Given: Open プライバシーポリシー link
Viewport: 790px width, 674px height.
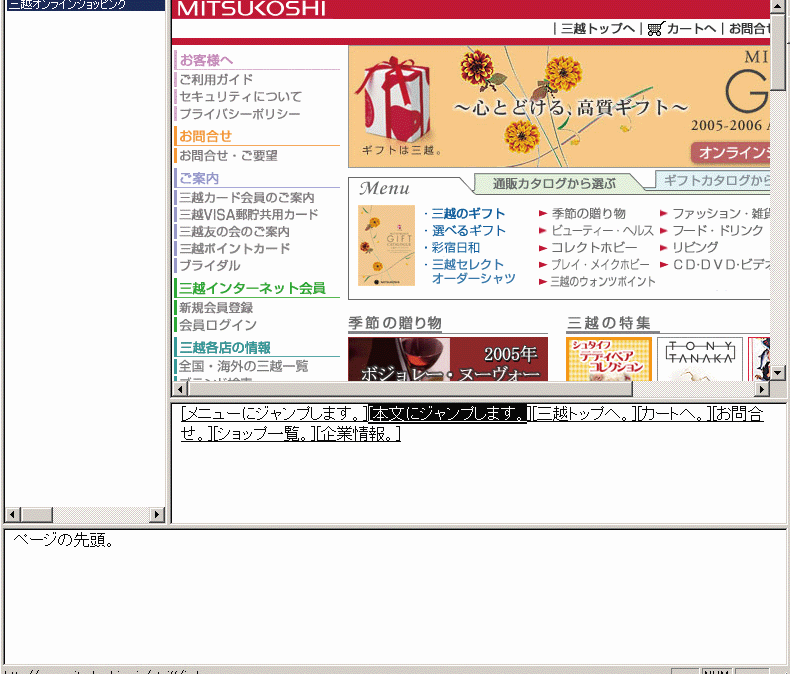Looking at the screenshot, I should pos(240,114).
